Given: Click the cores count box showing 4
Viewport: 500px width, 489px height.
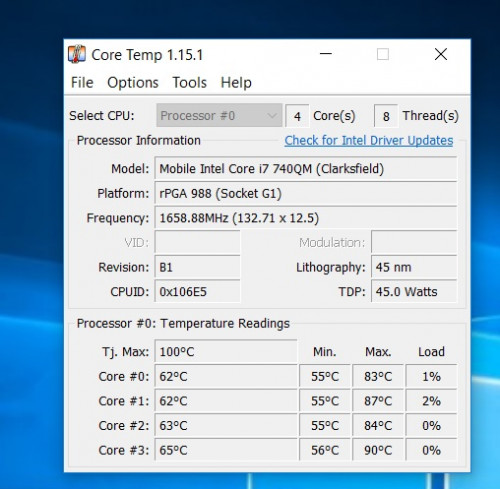Looking at the screenshot, I should coord(297,116).
